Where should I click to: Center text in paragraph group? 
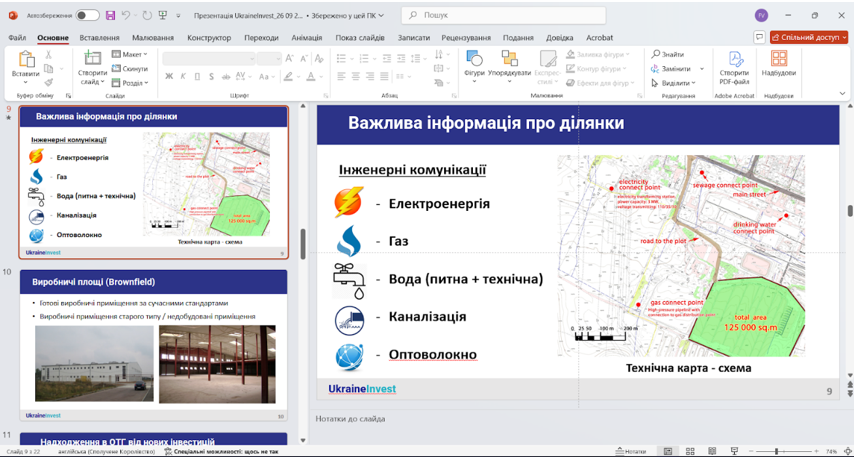tap(356, 76)
